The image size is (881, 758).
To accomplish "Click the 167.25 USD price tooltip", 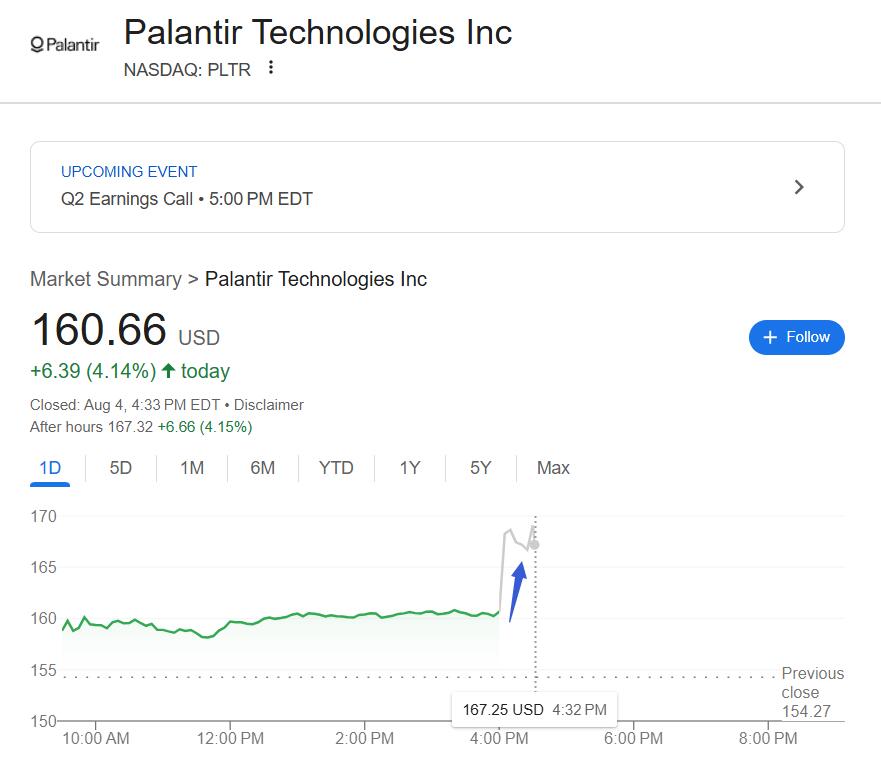I will (534, 710).
